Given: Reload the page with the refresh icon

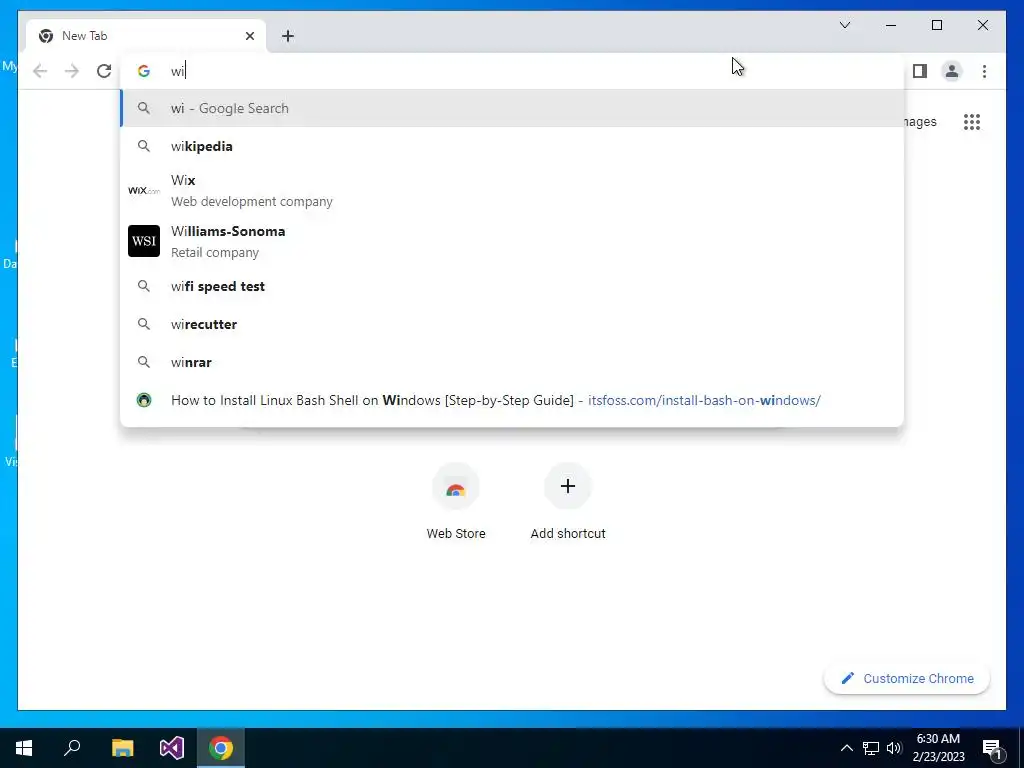Looking at the screenshot, I should click(104, 71).
